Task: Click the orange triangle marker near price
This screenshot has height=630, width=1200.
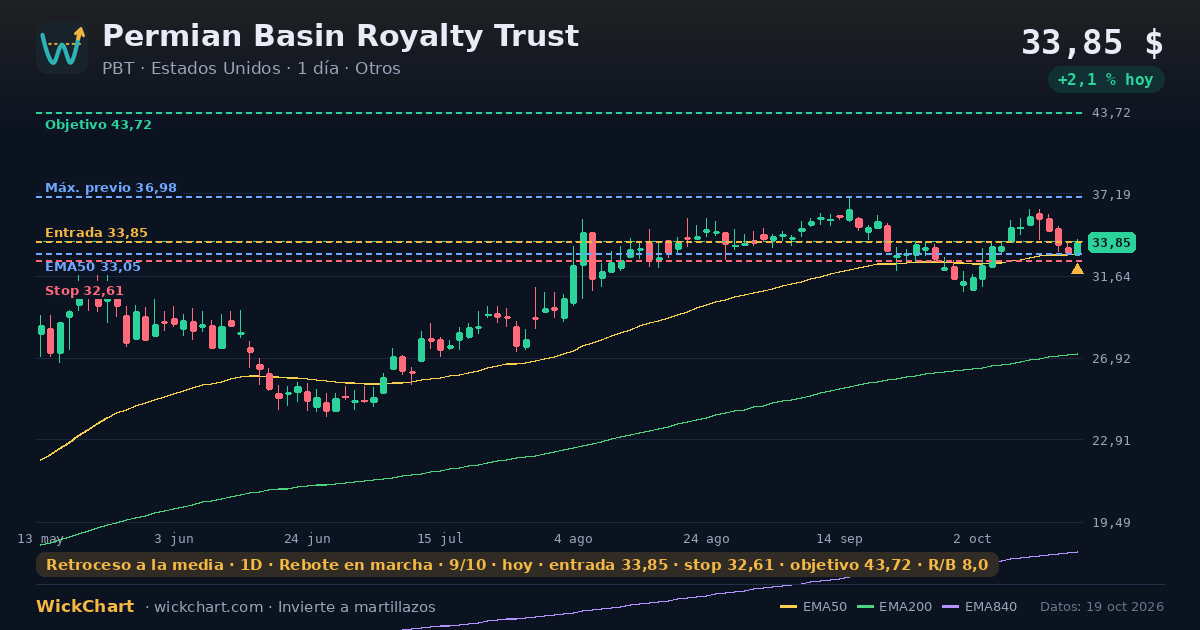Action: [1077, 268]
